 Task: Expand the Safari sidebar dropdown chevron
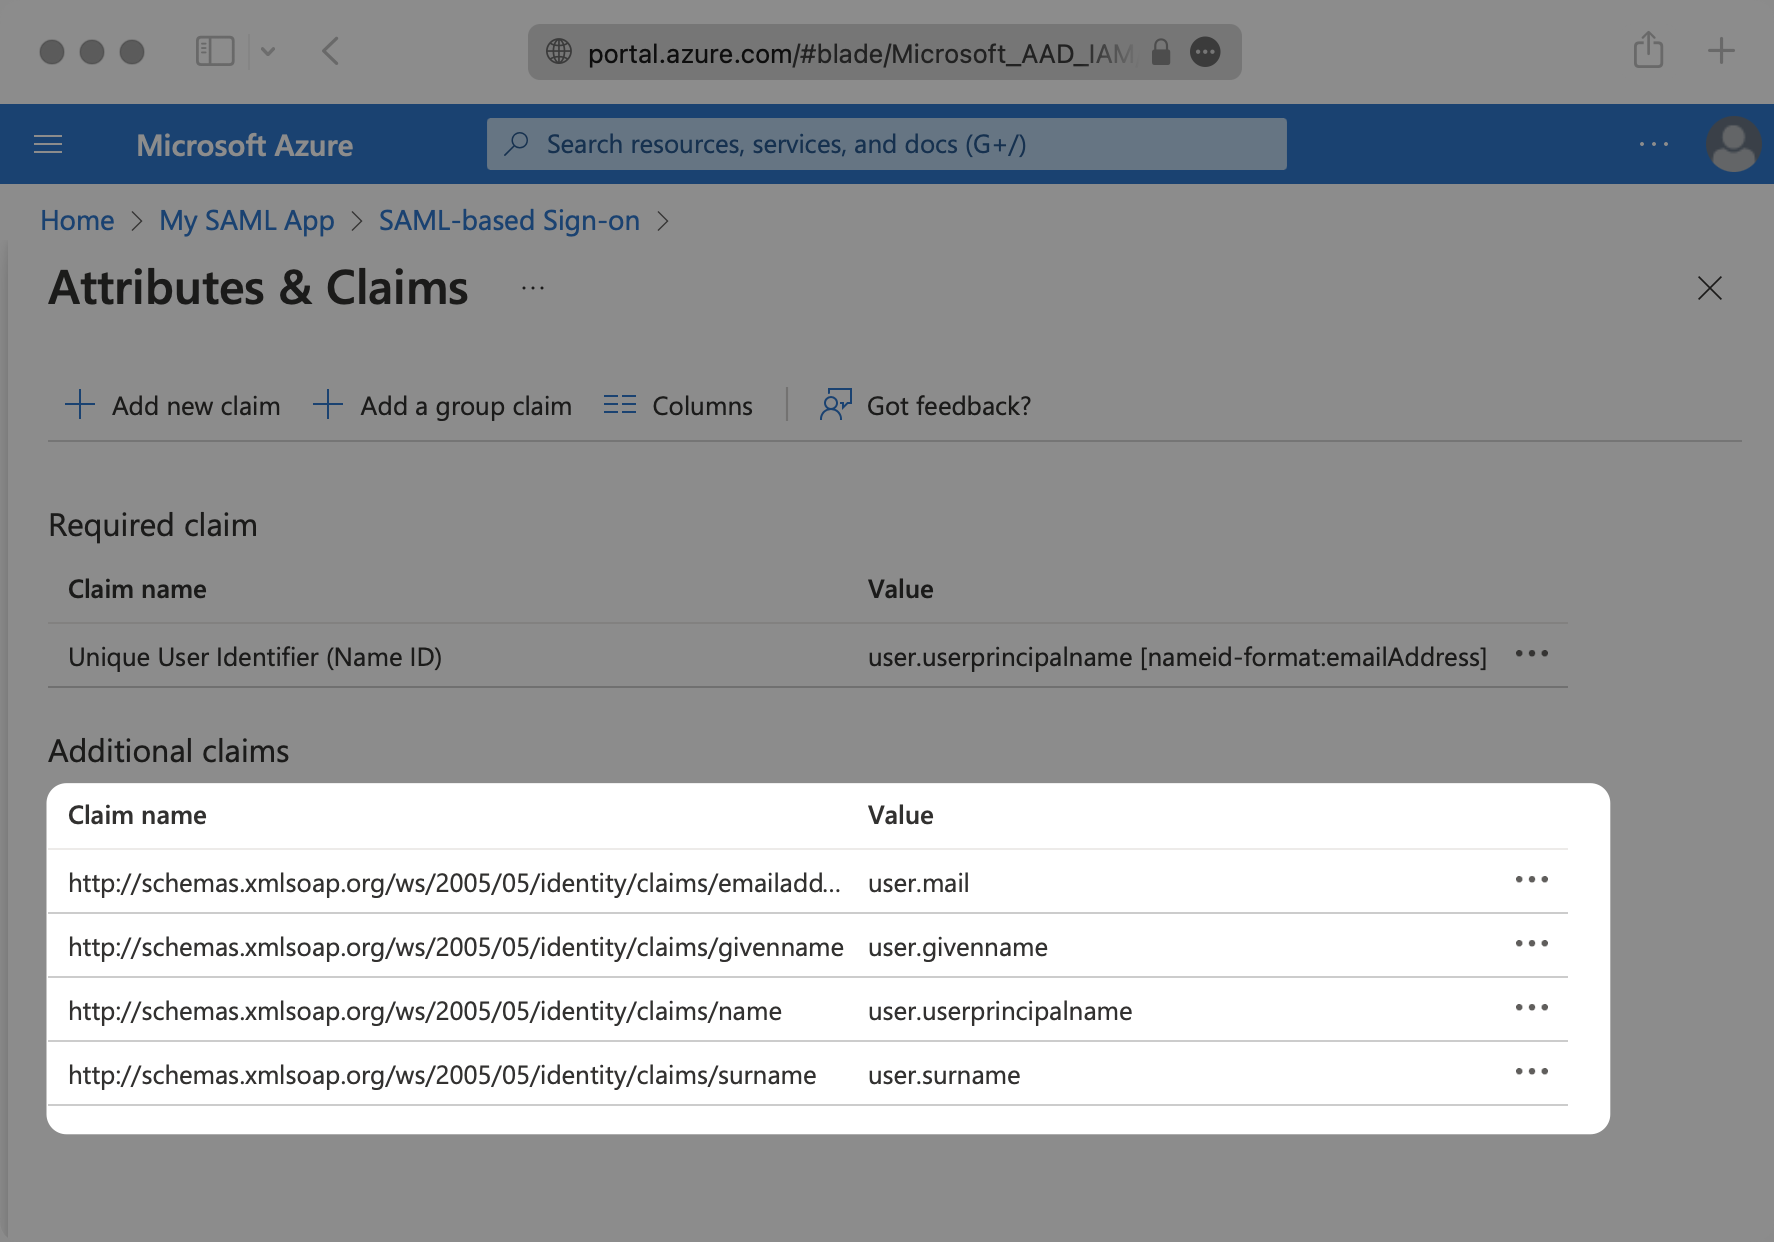point(268,51)
